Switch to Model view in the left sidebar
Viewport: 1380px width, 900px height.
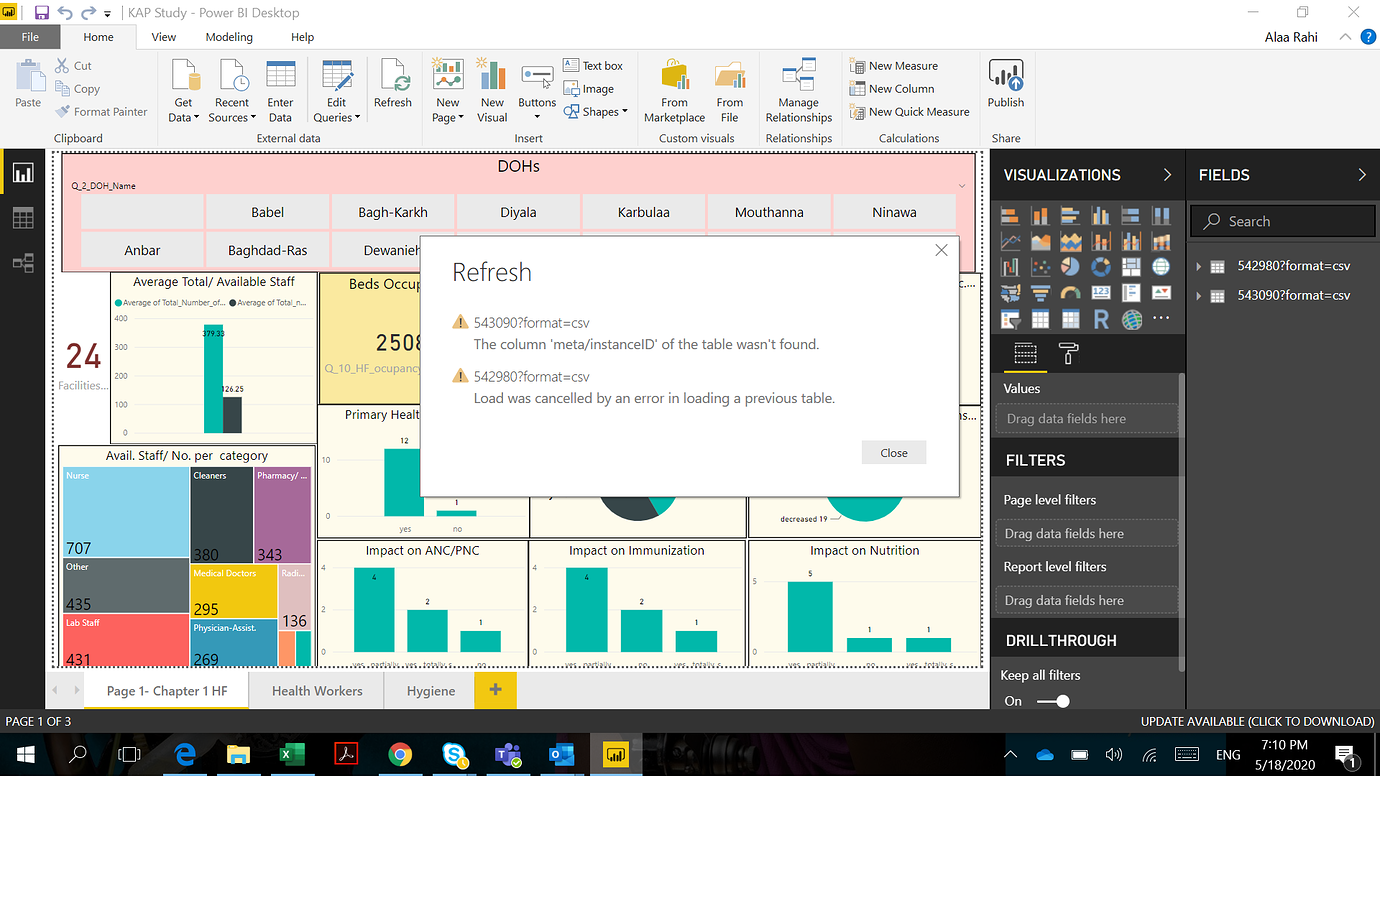(x=22, y=262)
